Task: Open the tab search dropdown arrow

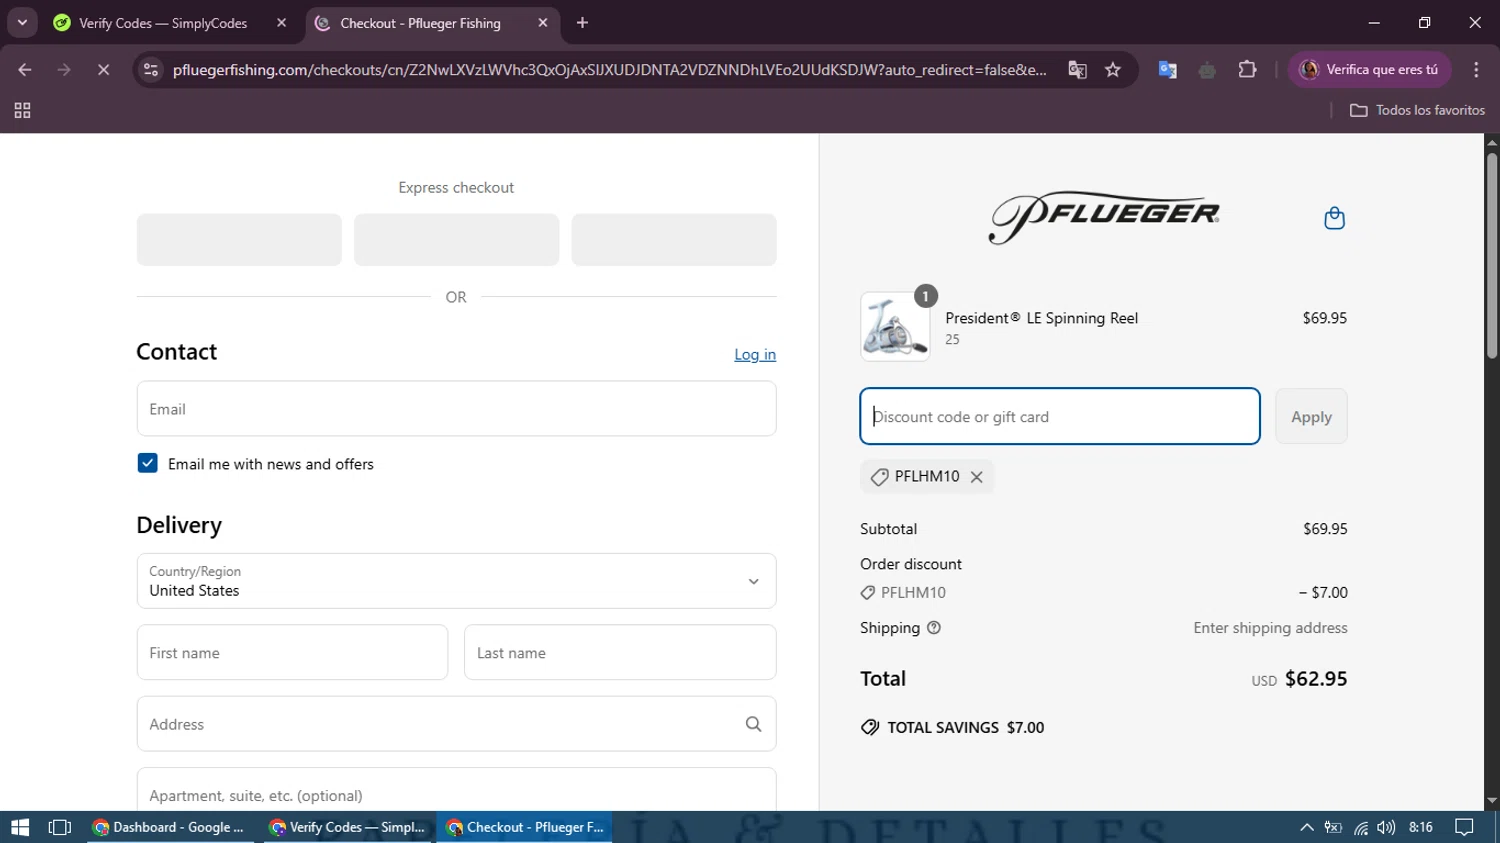Action: click(x=22, y=23)
